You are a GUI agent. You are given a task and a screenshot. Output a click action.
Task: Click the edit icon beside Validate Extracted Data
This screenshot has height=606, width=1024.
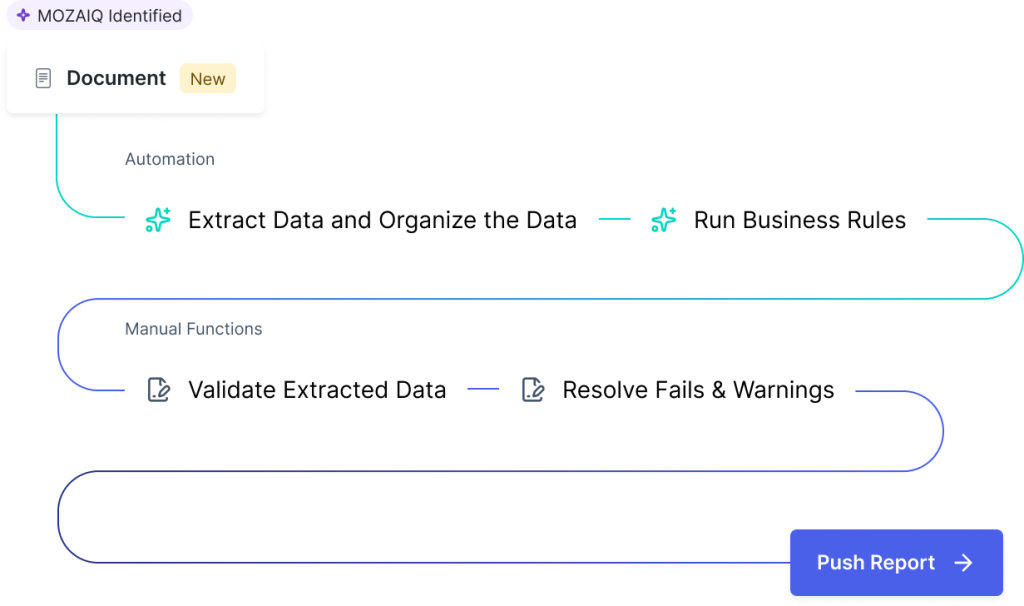pos(158,390)
